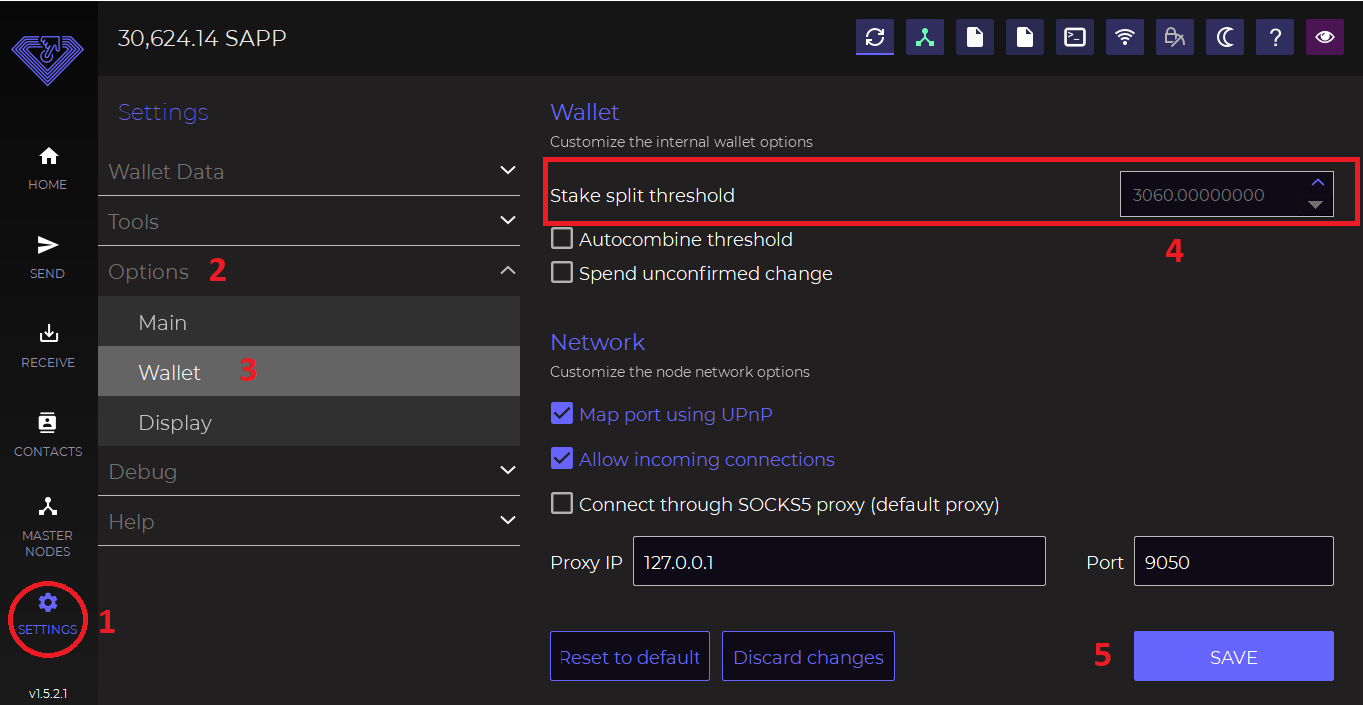This screenshot has height=705, width=1363.
Task: Enable Spend unconfirmed change checkbox
Action: 562,273
